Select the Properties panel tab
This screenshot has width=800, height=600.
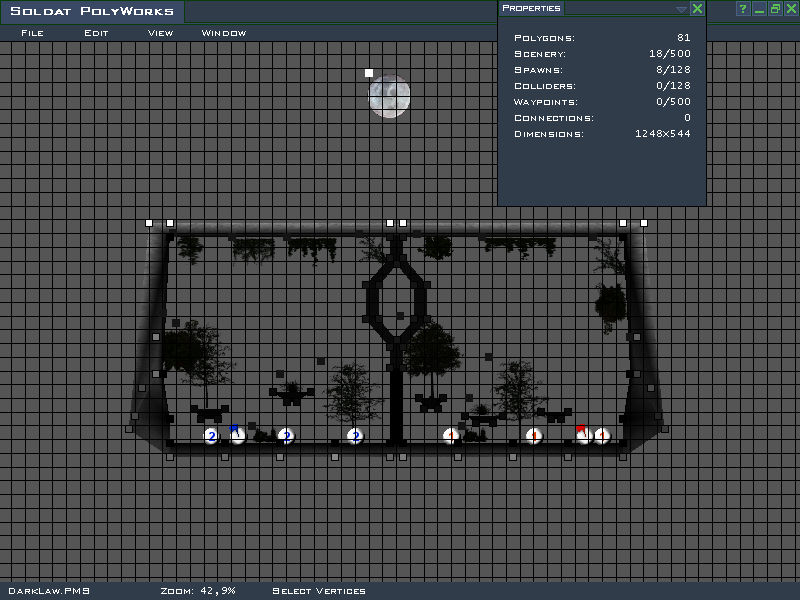click(x=531, y=8)
